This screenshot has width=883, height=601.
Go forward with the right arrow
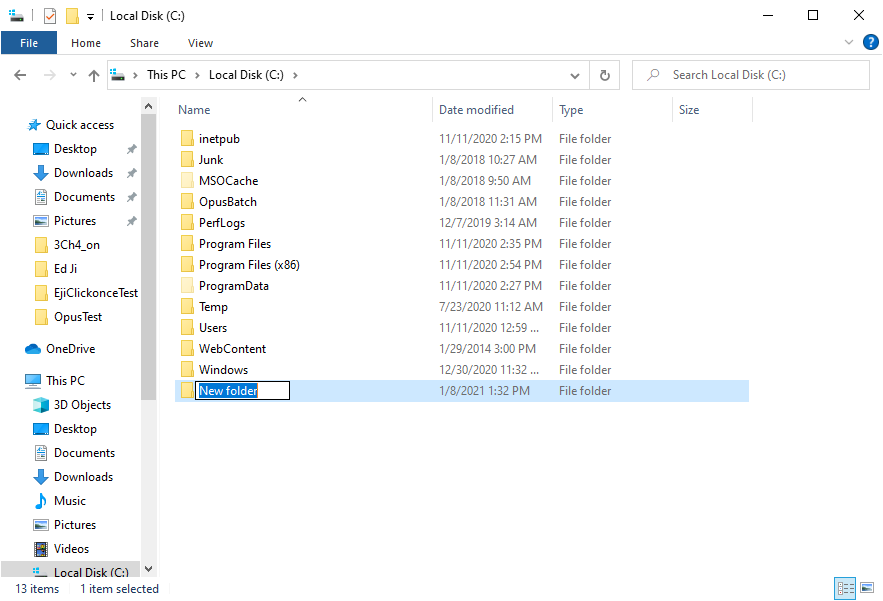point(50,75)
